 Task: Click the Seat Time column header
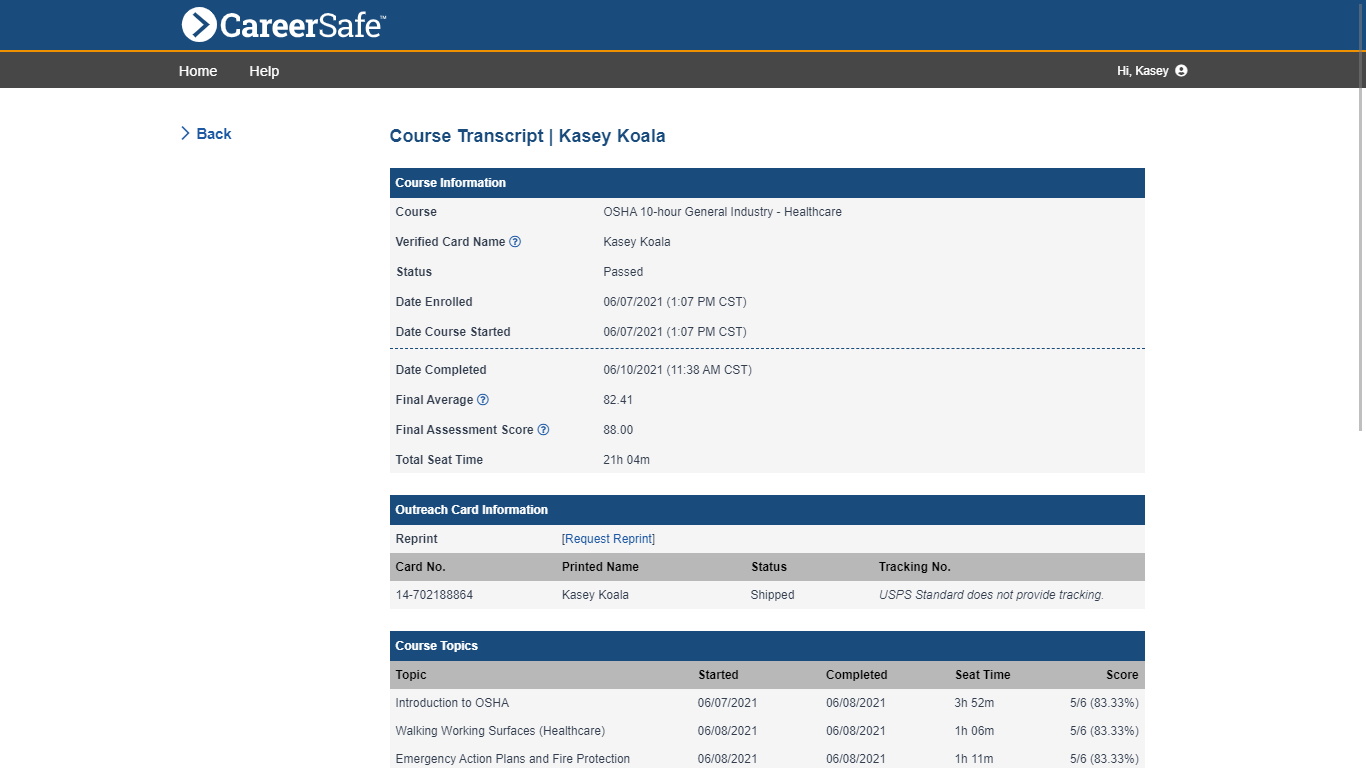pos(982,675)
